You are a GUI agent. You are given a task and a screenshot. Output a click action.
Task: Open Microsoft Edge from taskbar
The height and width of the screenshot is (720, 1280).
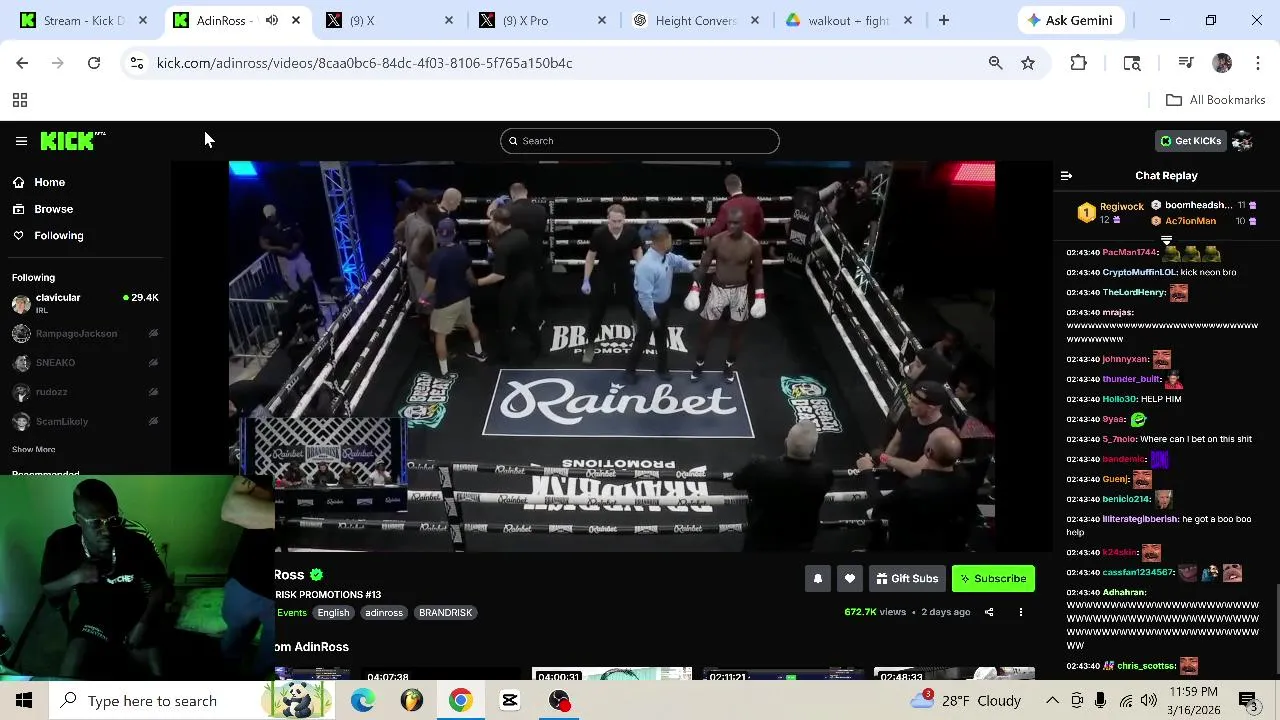[x=363, y=701]
